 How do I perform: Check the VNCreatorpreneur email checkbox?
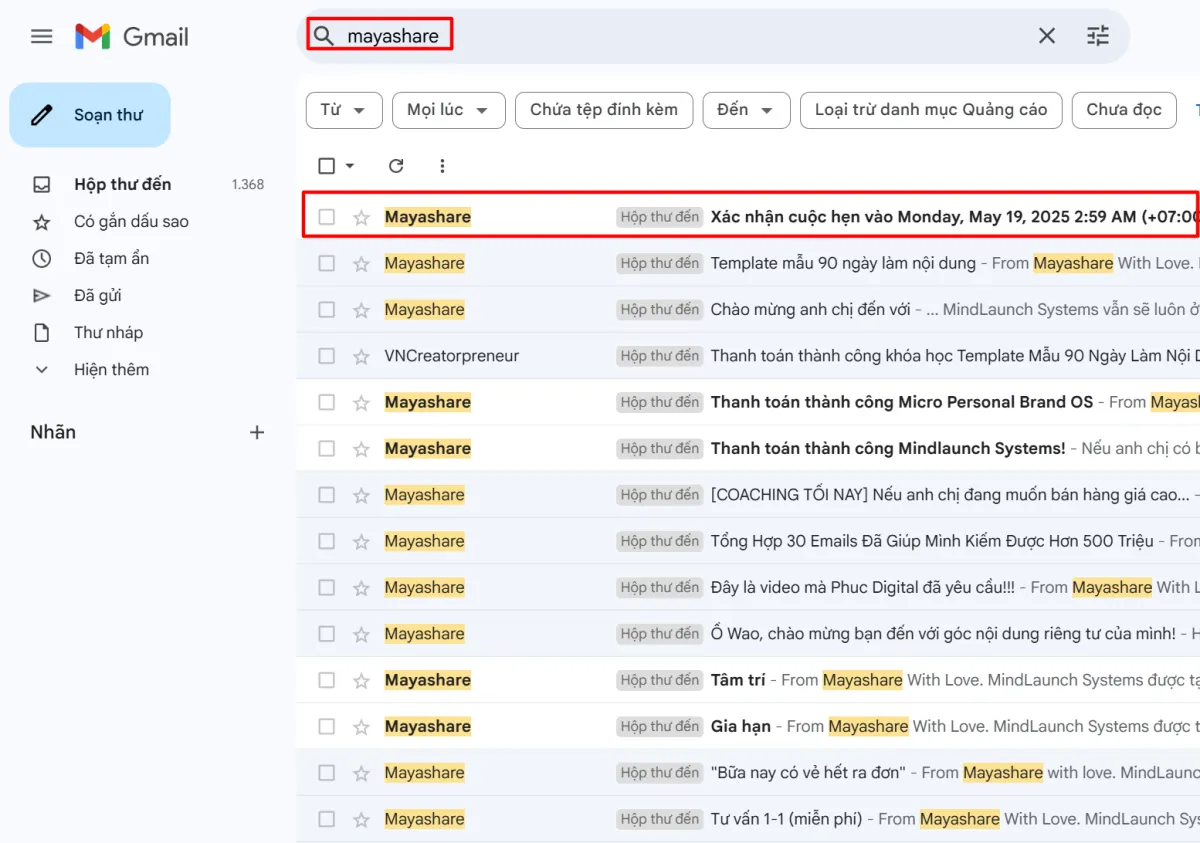click(x=326, y=356)
